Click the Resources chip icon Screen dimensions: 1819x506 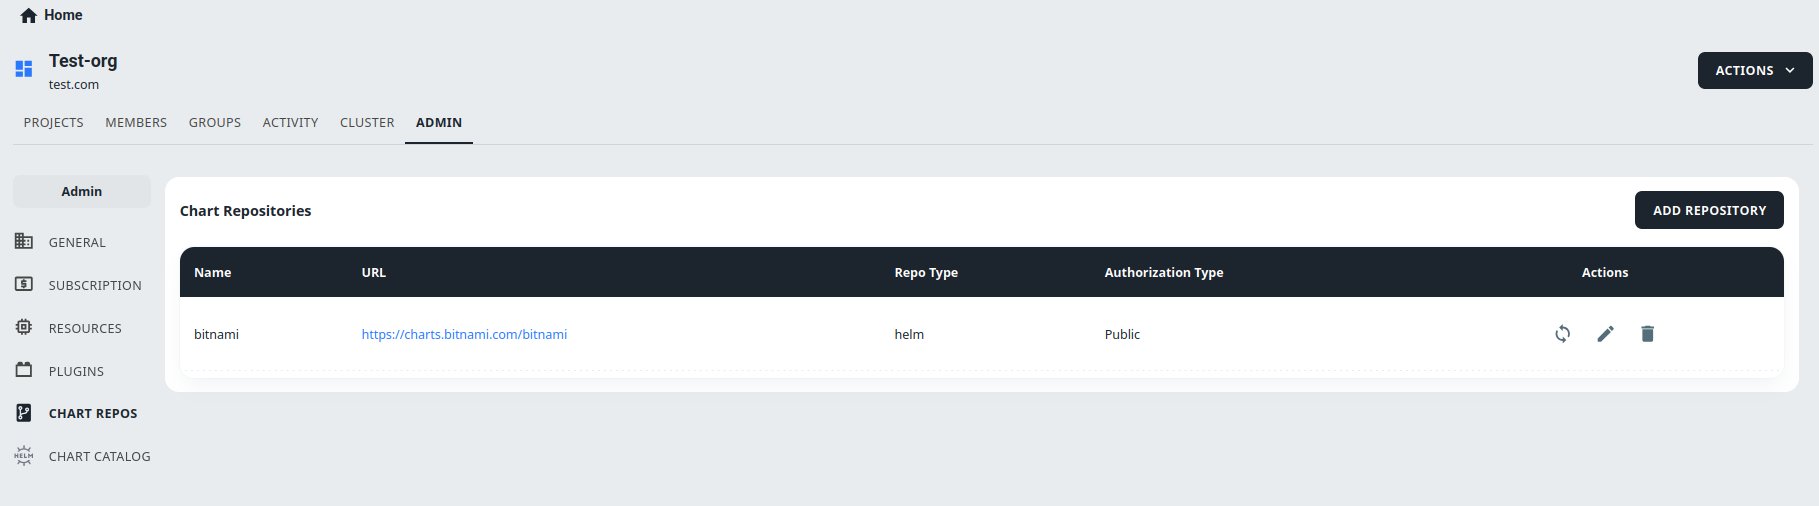[24, 327]
